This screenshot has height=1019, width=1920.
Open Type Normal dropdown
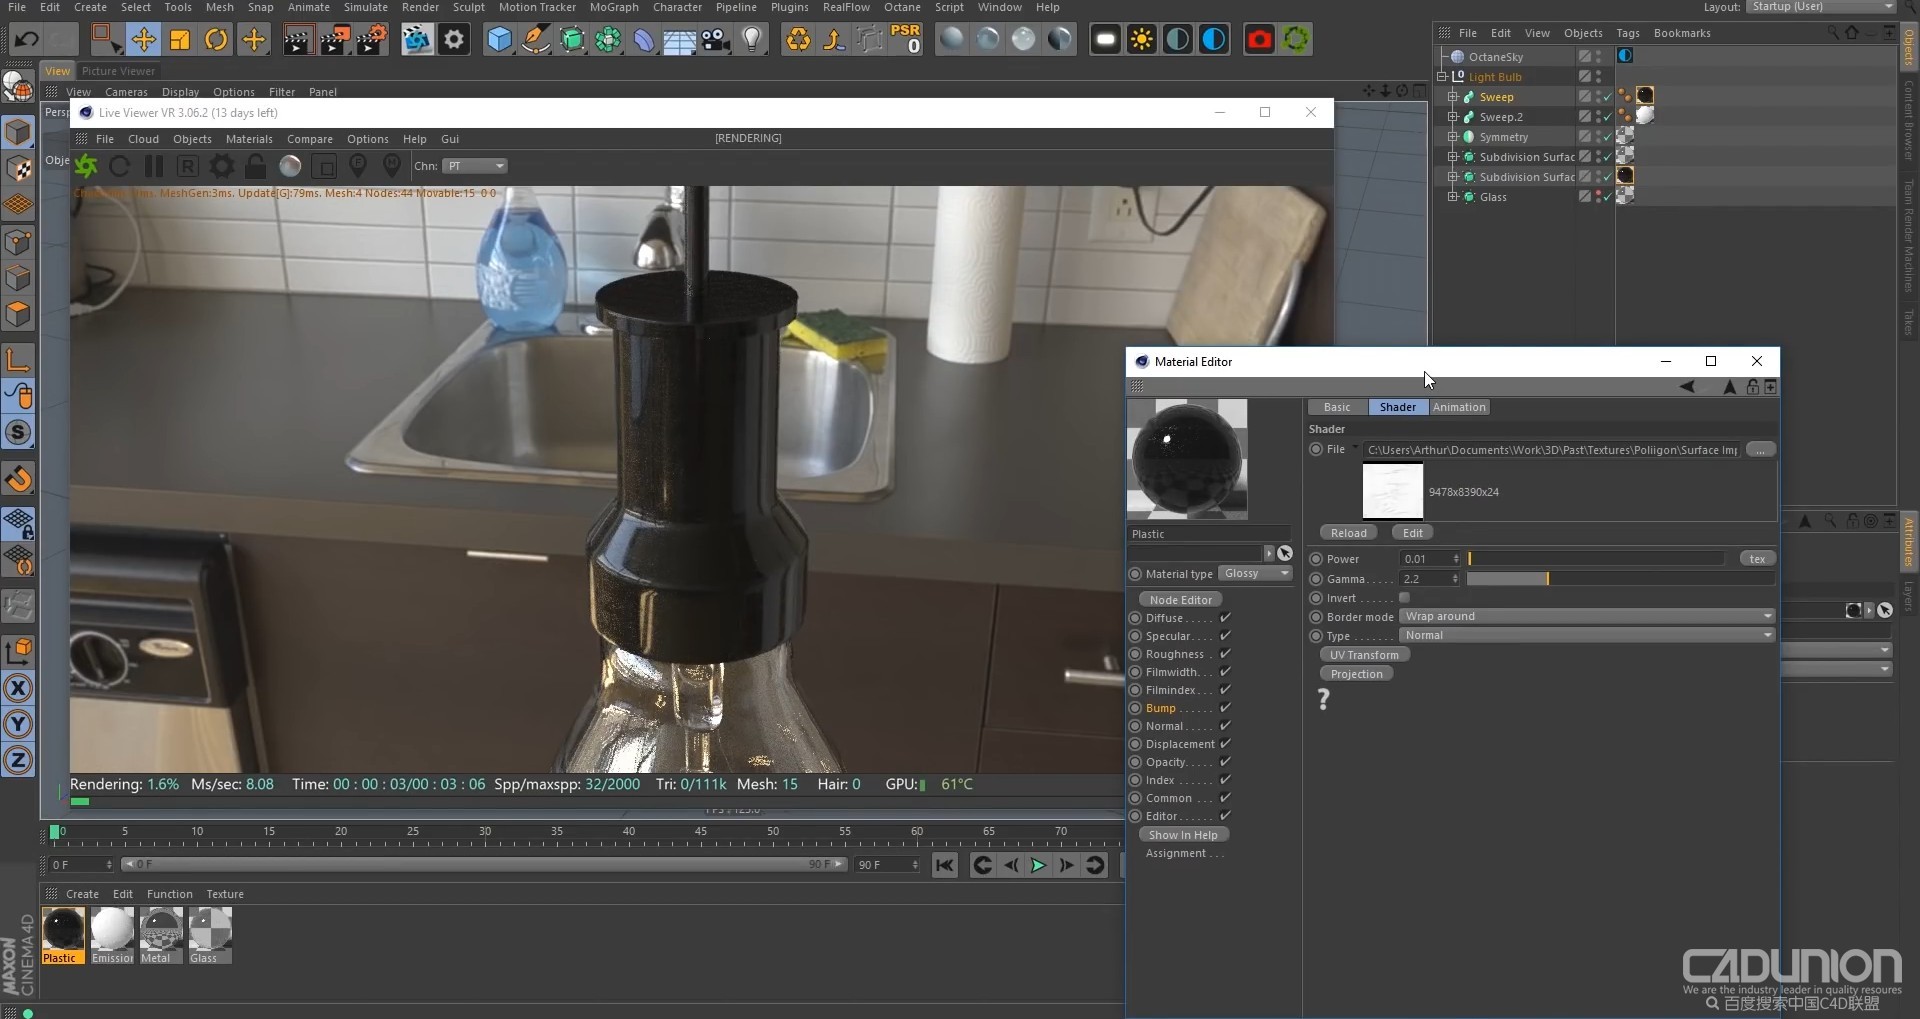[x=1587, y=635]
